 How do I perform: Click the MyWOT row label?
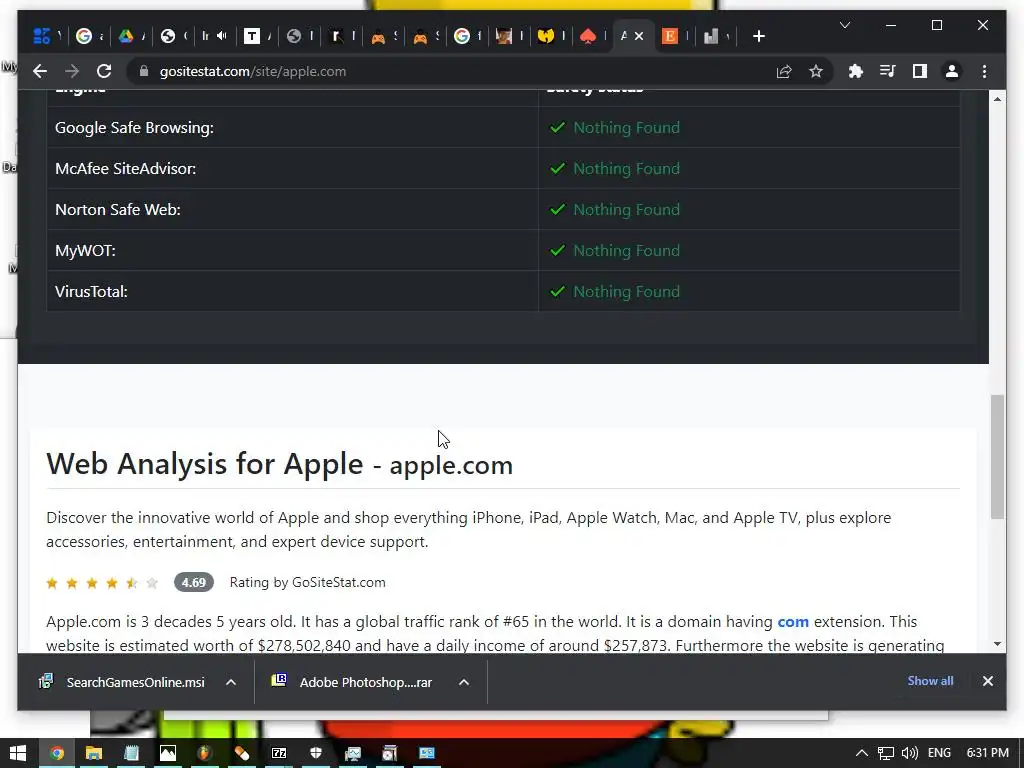85,251
